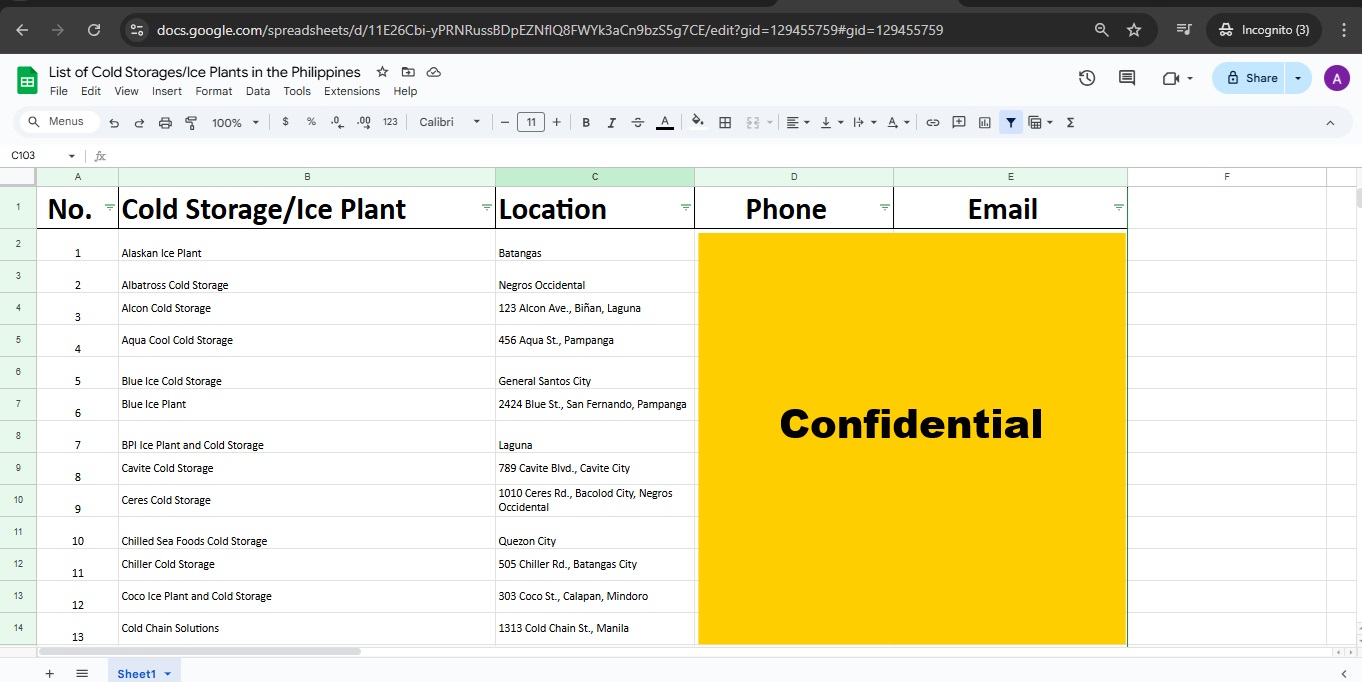Open the Location column filter dropdown
Viewport: 1362px width, 682px height.
pyautogui.click(x=685, y=208)
